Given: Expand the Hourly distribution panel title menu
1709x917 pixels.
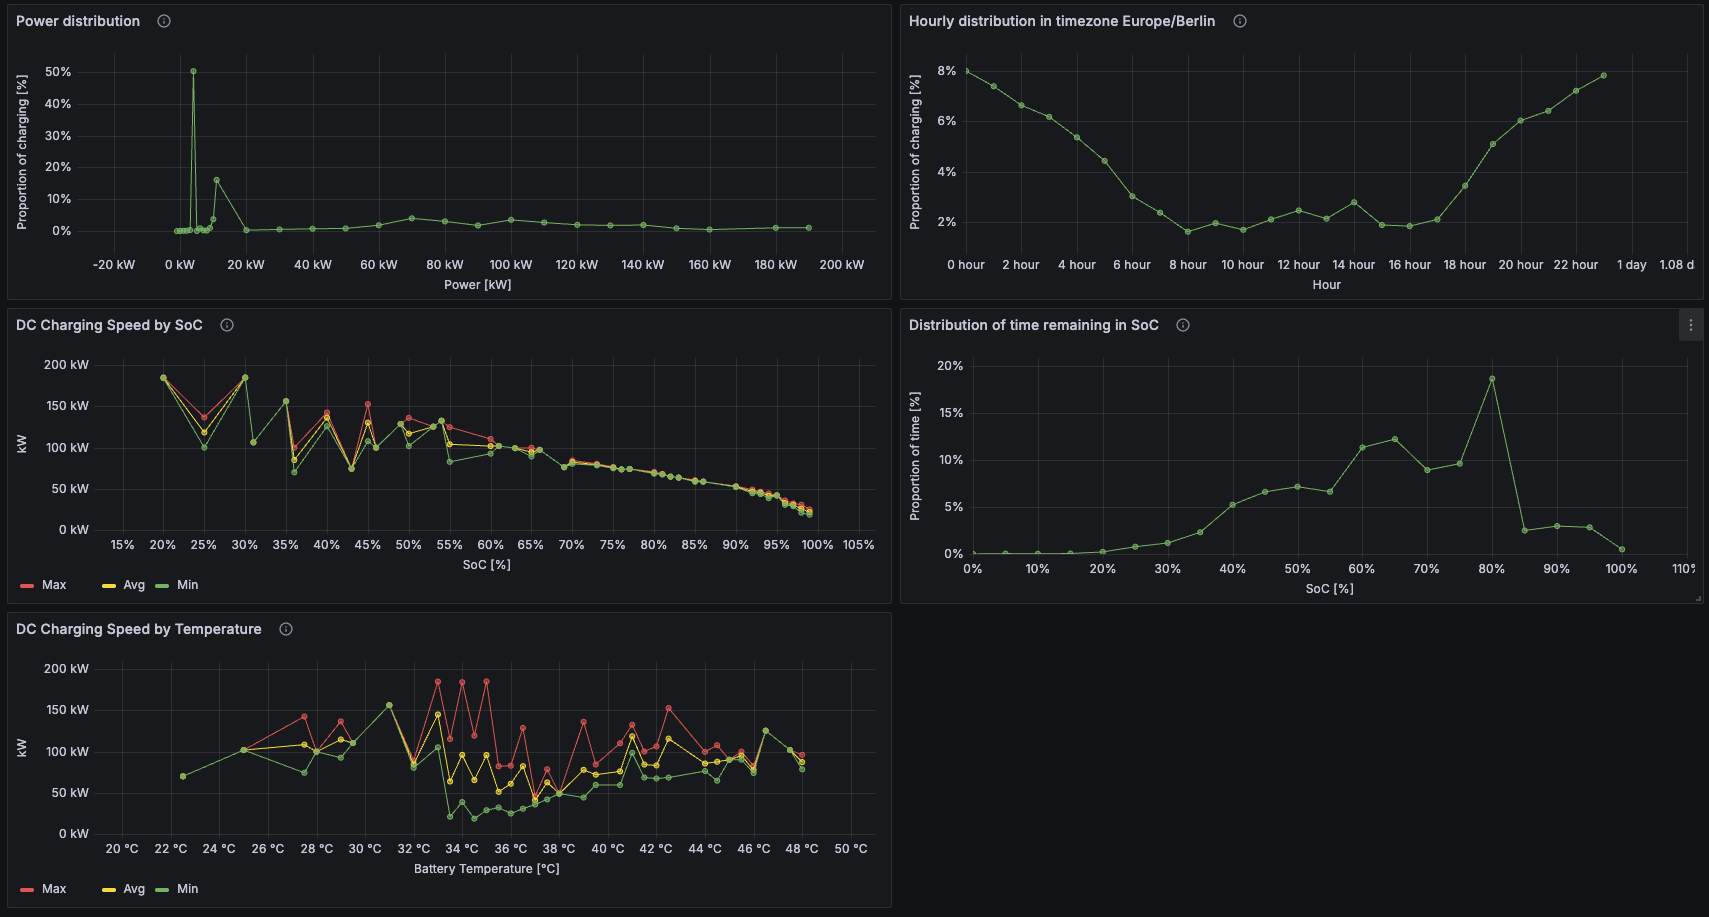Looking at the screenshot, I should [1061, 21].
